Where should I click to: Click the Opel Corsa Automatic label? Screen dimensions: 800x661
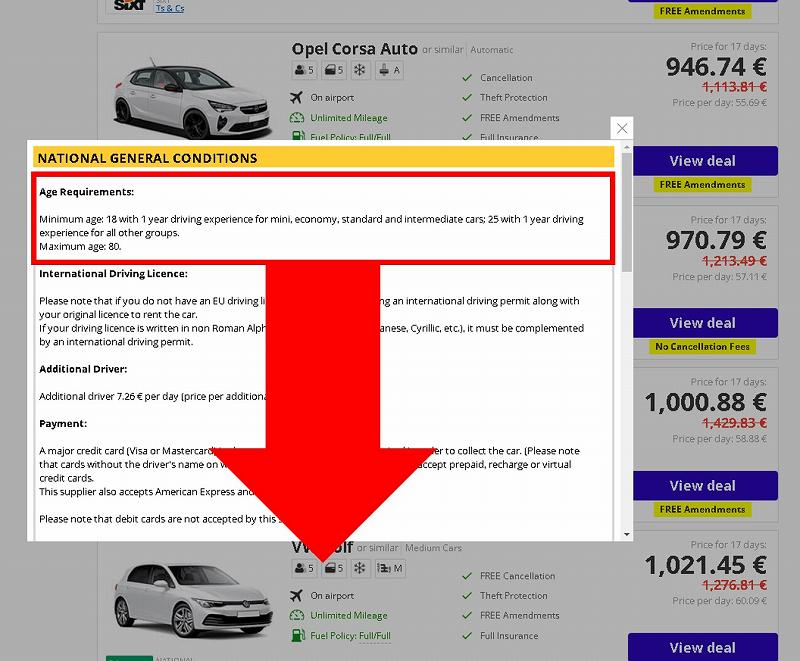click(x=492, y=50)
